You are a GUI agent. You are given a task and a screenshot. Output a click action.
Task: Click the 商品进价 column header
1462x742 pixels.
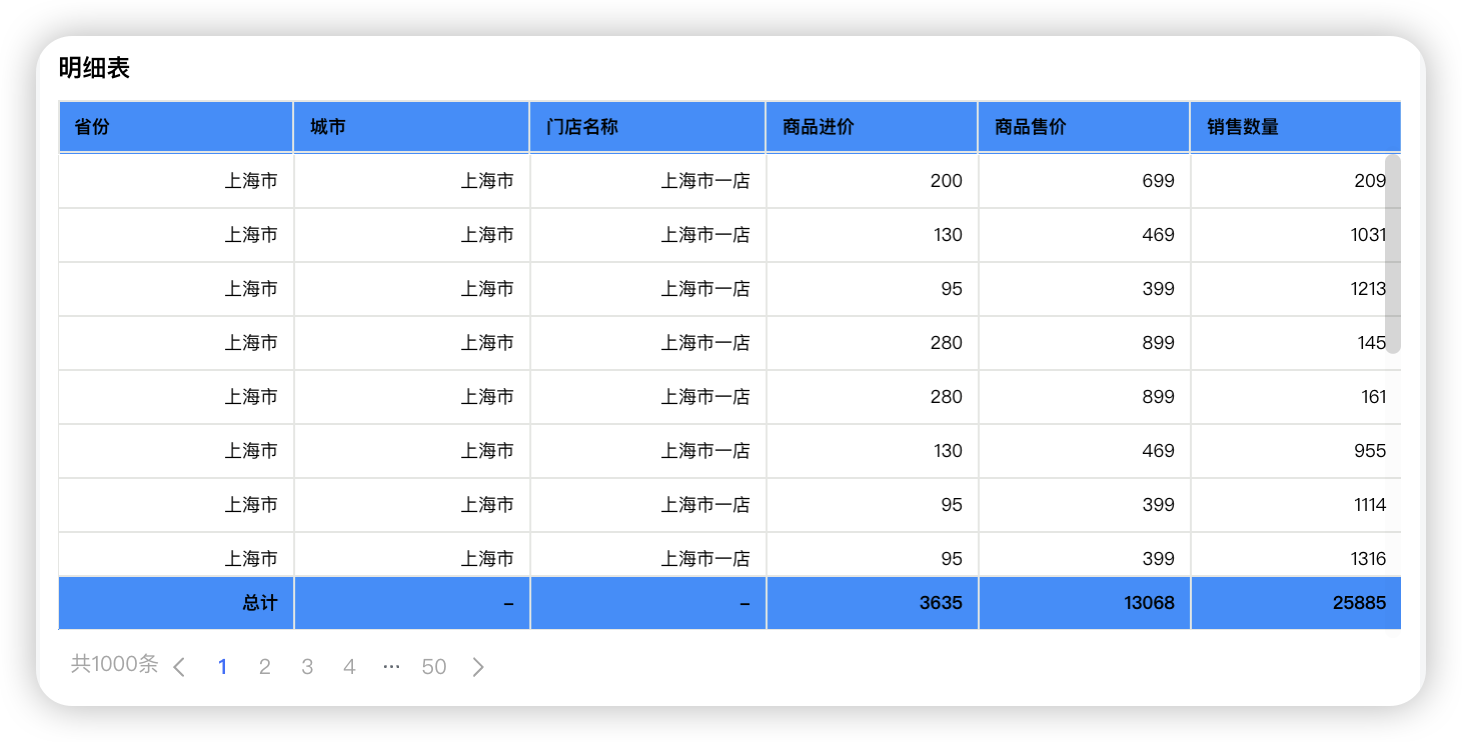tap(871, 127)
